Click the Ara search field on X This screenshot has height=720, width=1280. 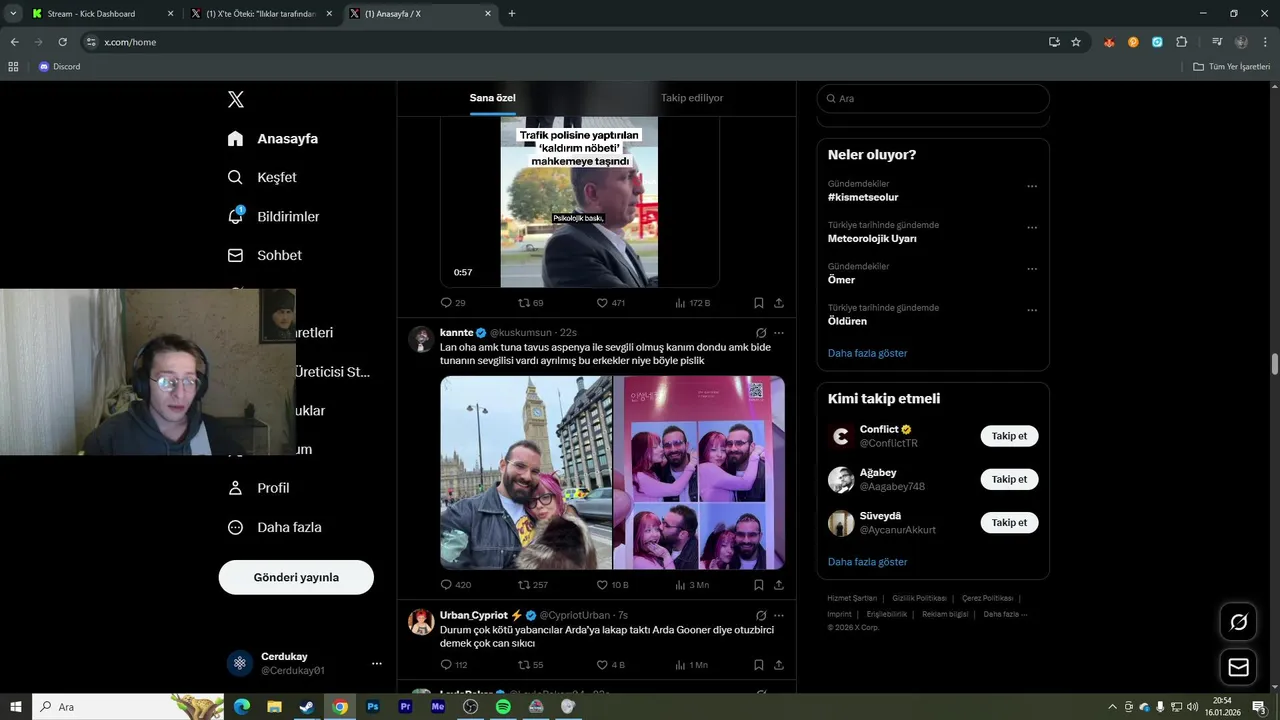(933, 98)
